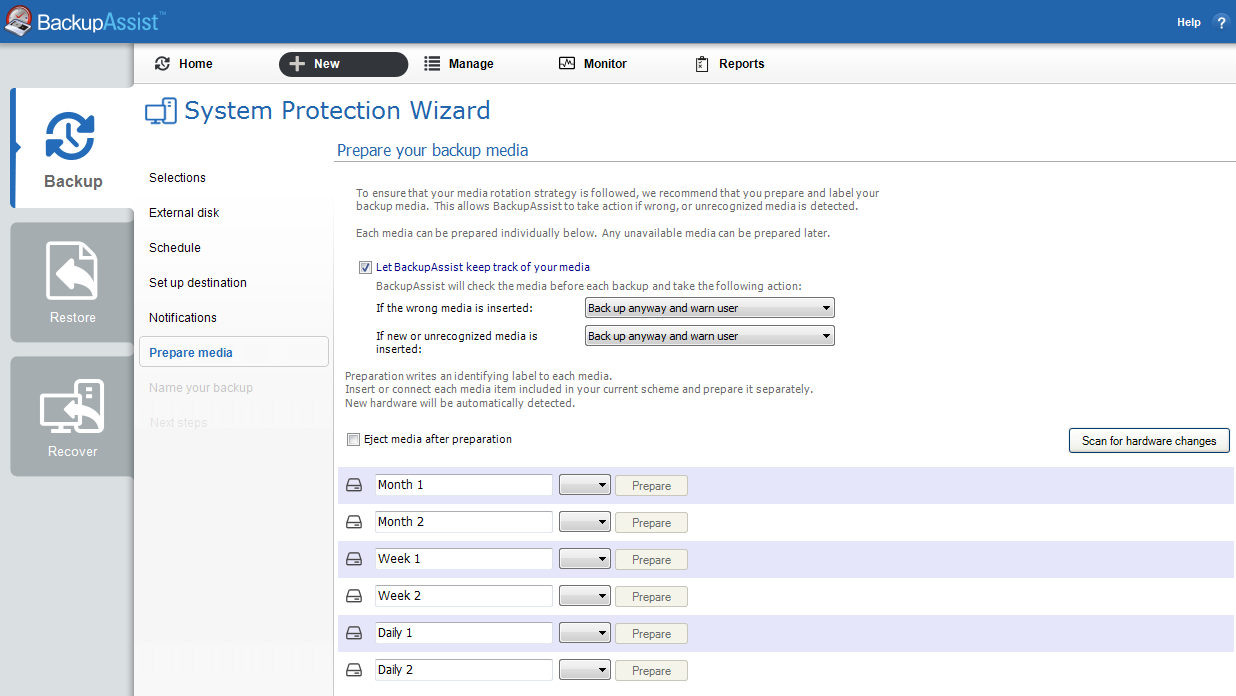
Task: Open the Backup section icon
Action: [71, 137]
